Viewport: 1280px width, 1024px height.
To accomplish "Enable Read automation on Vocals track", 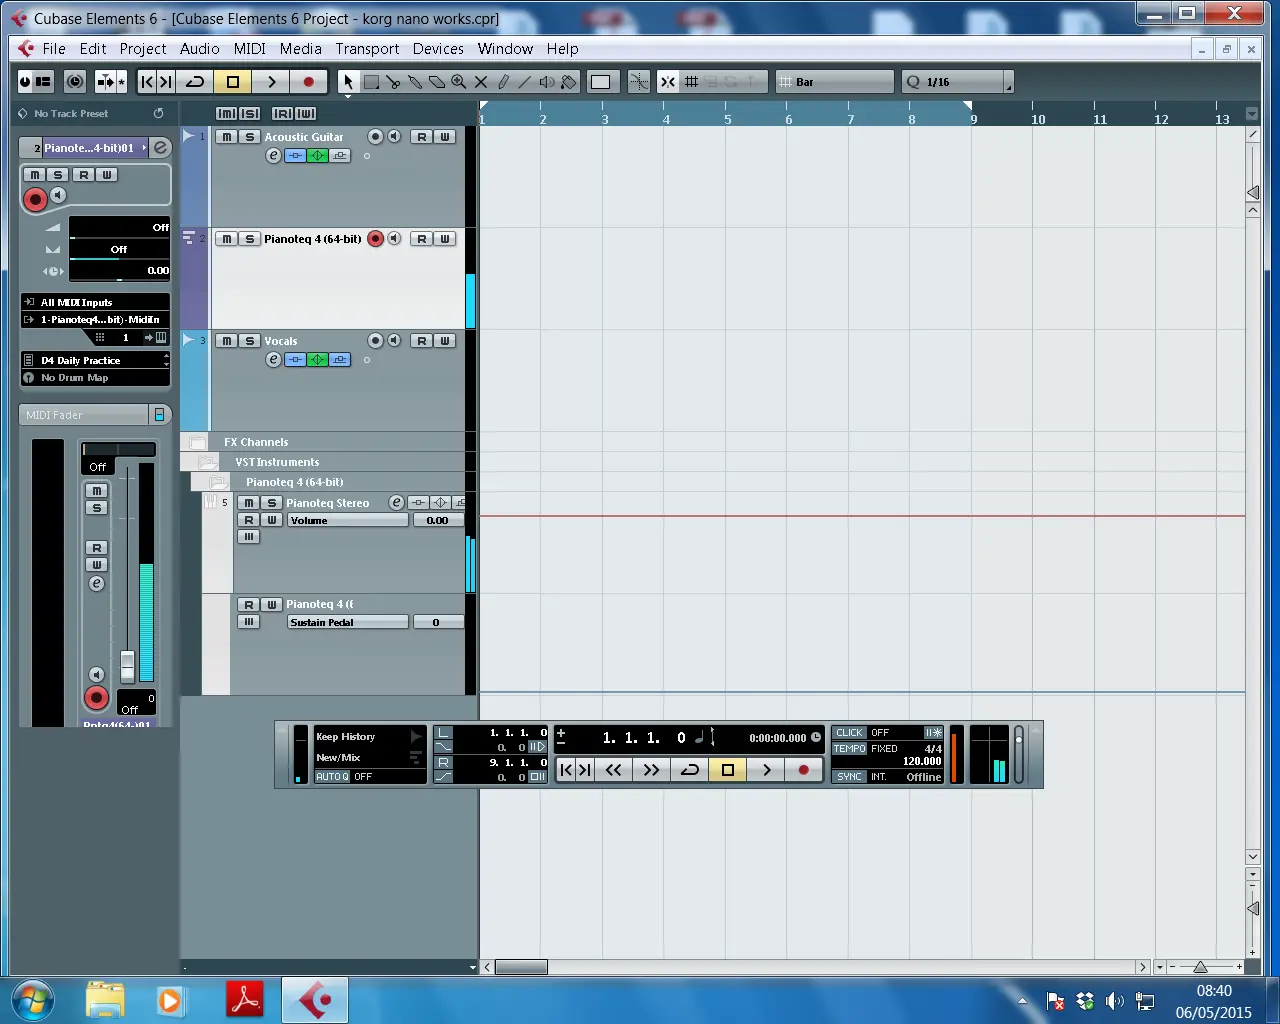I will click(x=422, y=341).
